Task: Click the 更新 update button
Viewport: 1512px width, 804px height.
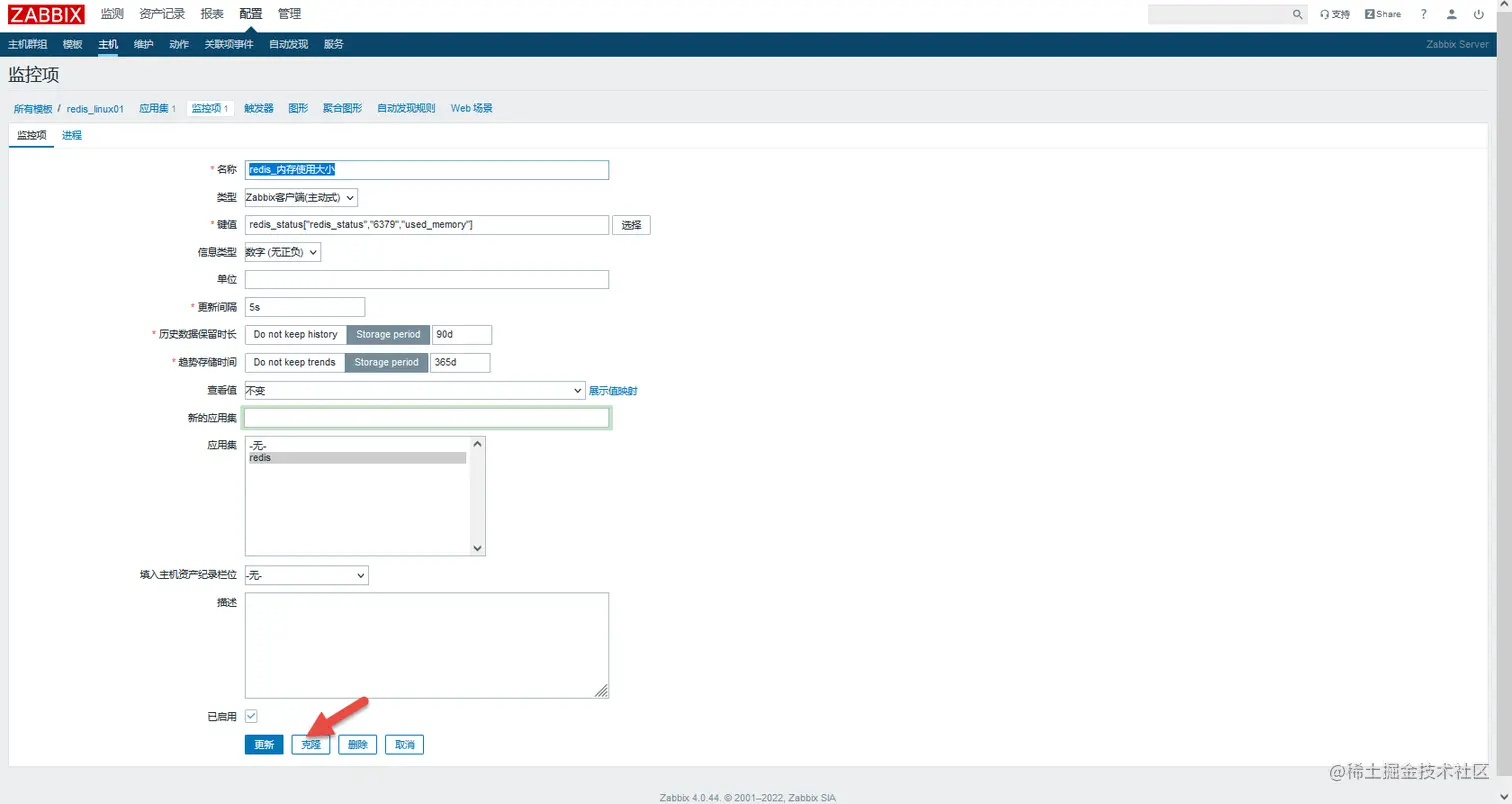Action: (x=264, y=745)
